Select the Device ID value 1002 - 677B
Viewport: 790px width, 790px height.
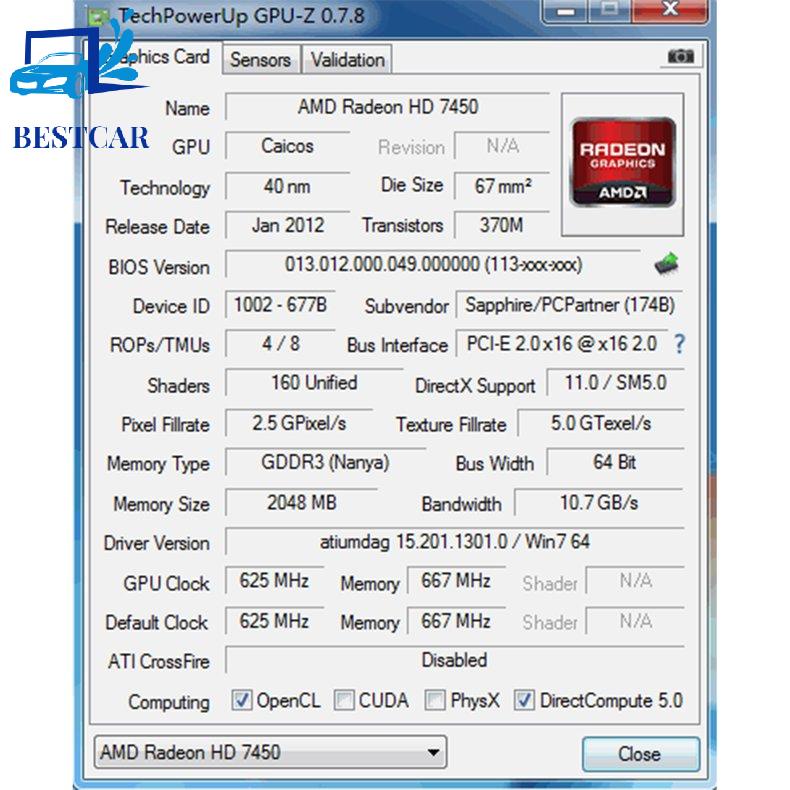pos(280,305)
